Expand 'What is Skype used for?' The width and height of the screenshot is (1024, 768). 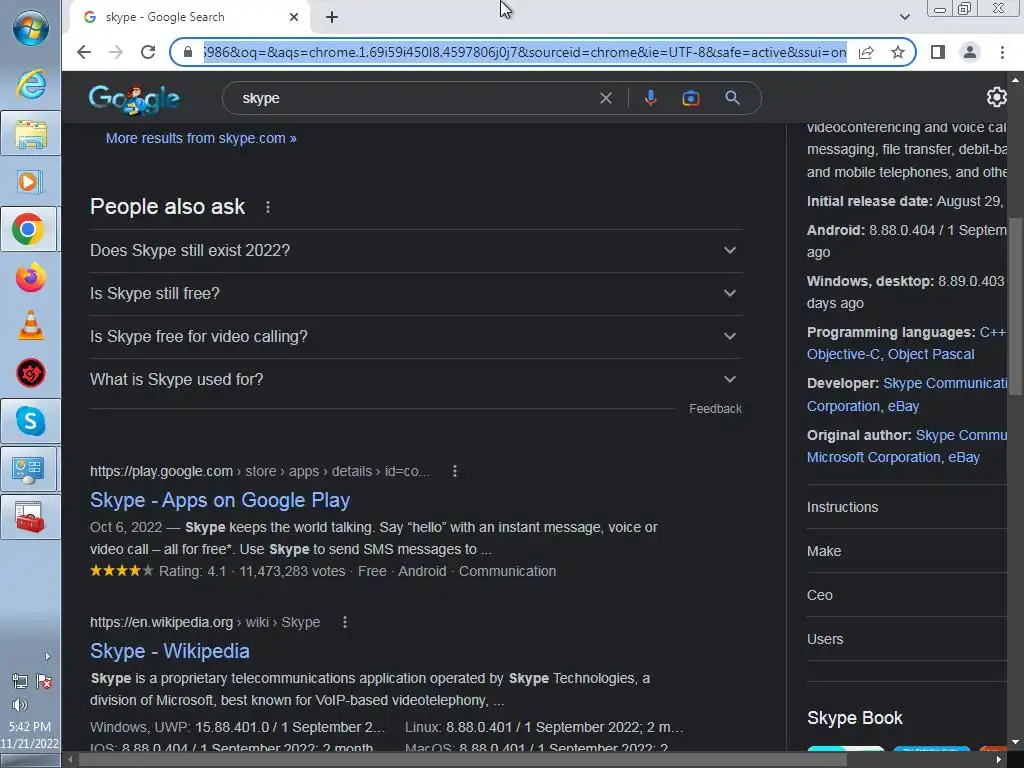pos(416,380)
